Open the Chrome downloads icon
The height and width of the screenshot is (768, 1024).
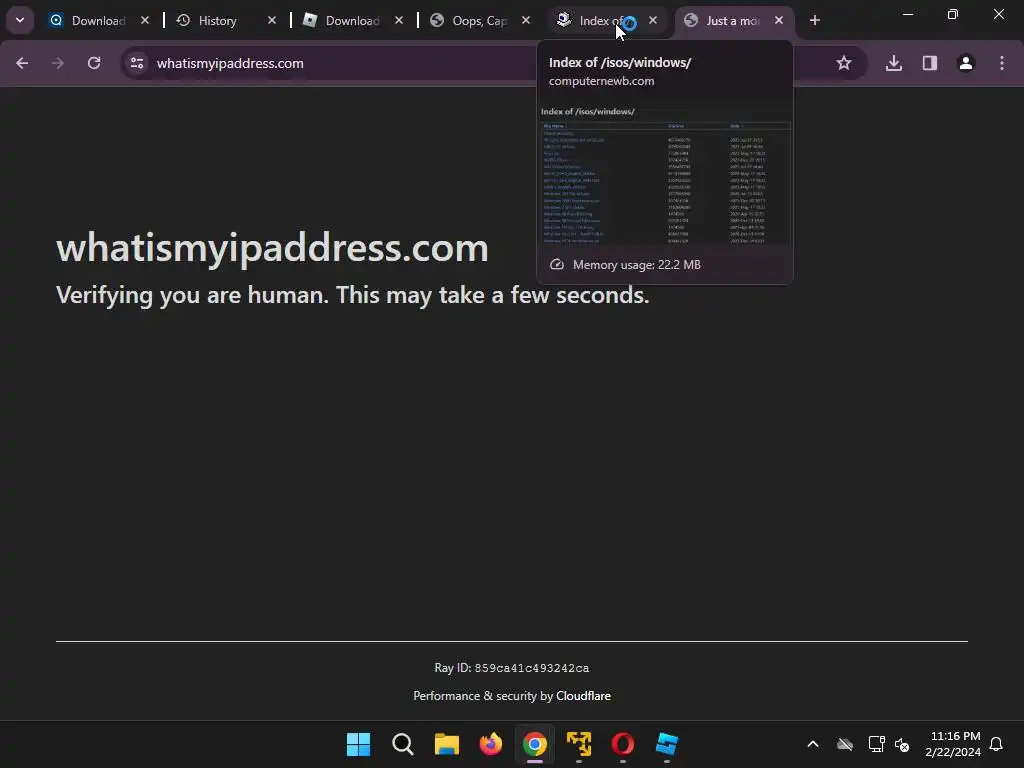[894, 63]
